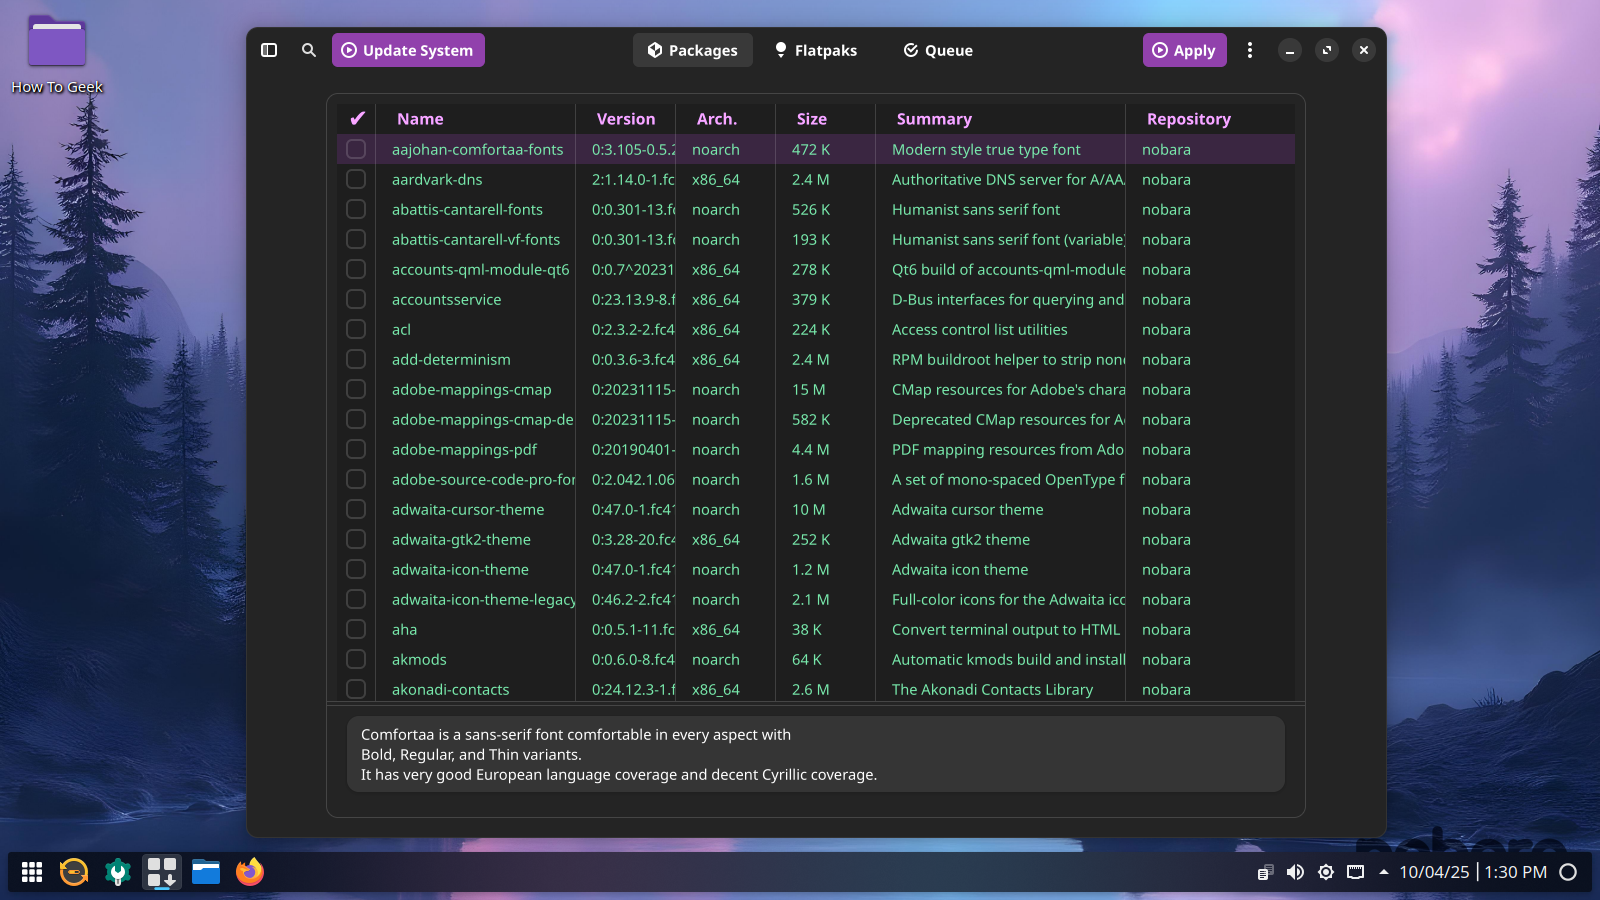Check the adwaita-icon-theme-legacy checkbox

tap(356, 599)
